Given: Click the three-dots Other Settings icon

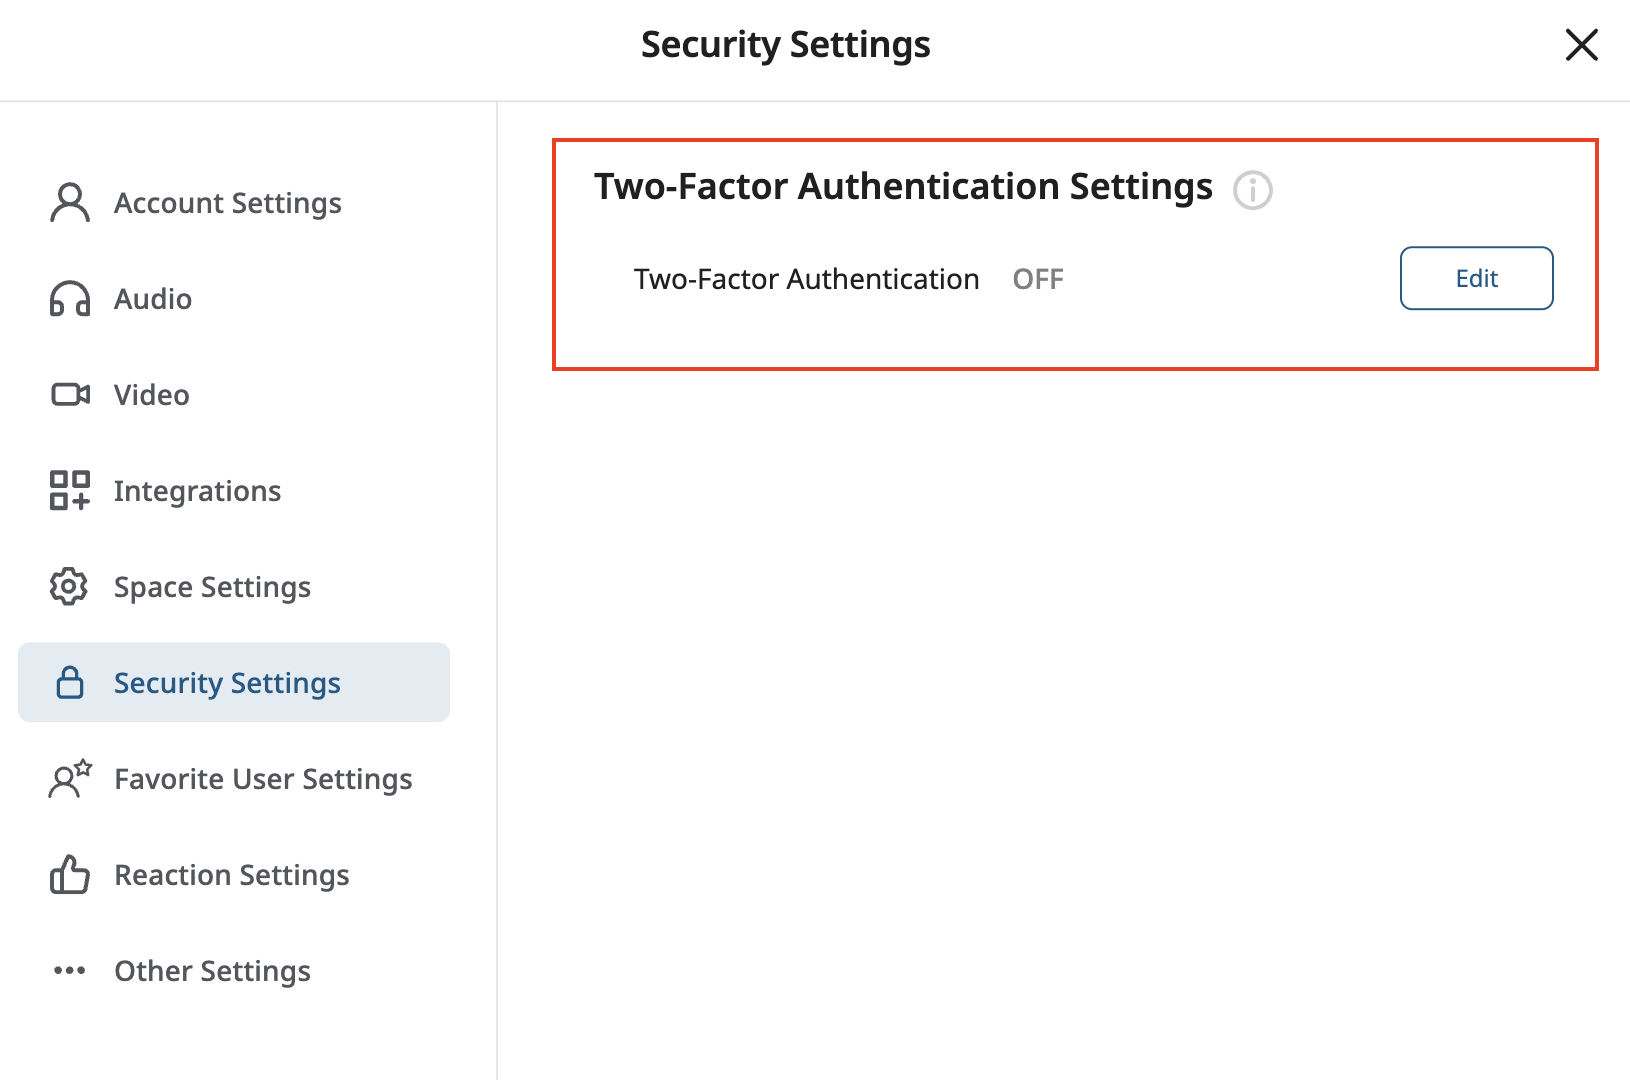Looking at the screenshot, I should click(x=69, y=971).
